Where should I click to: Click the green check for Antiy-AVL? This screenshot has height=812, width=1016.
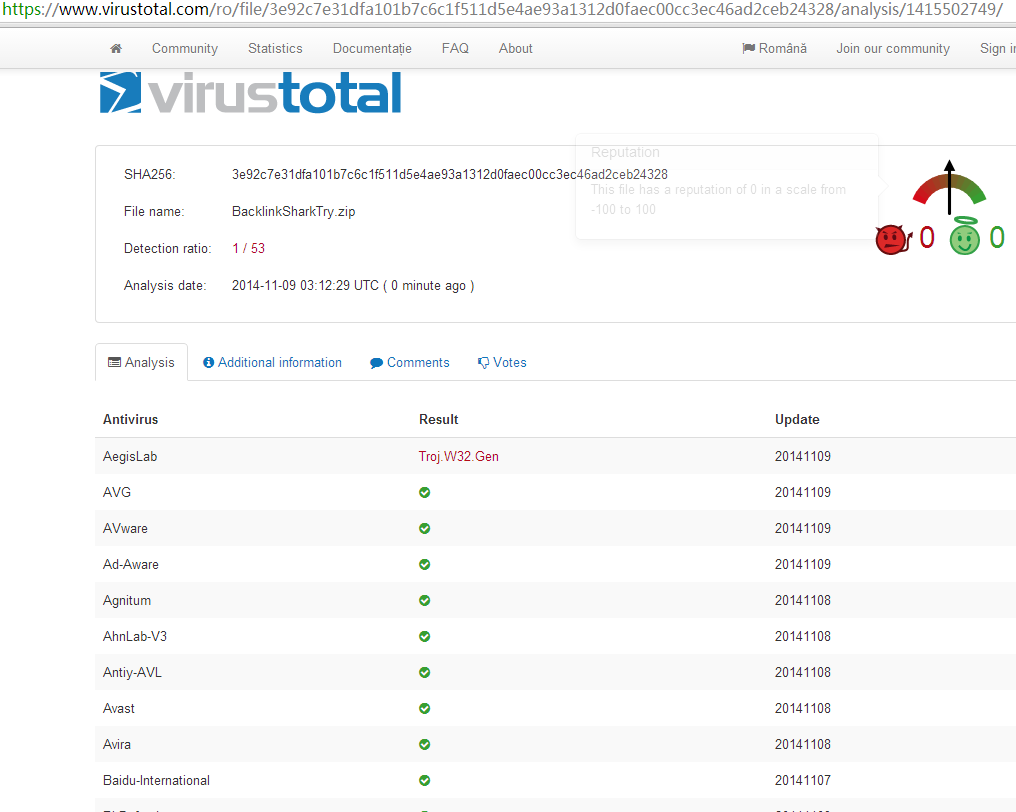424,672
